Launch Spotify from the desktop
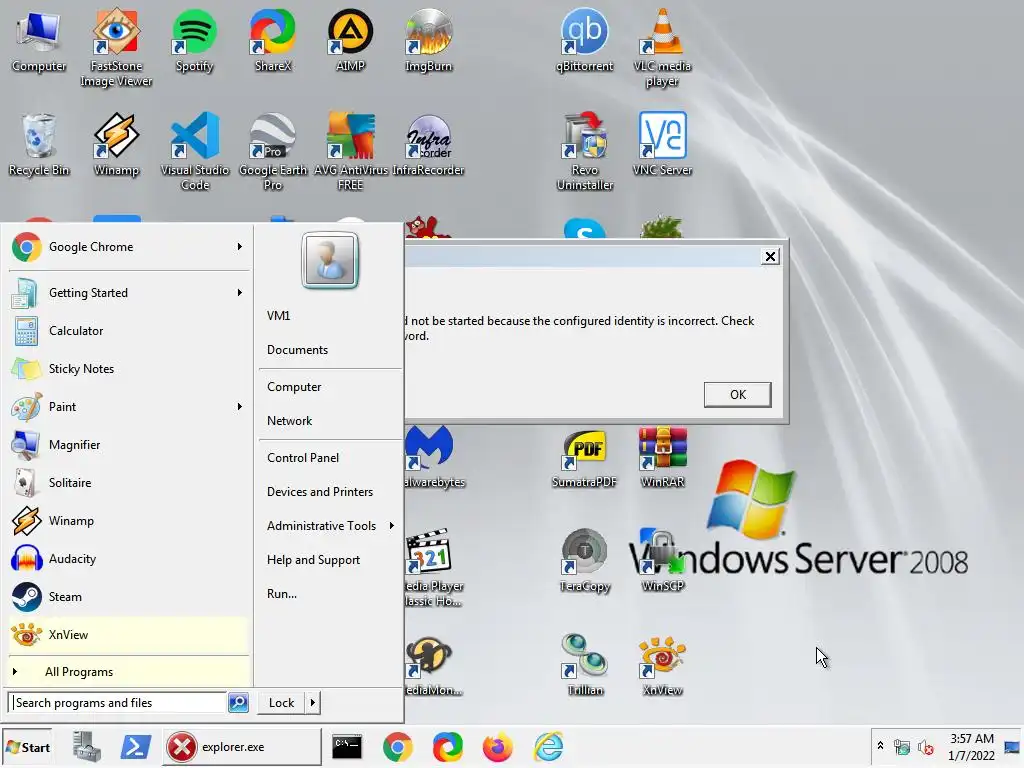The height and width of the screenshot is (768, 1024). pos(194,40)
